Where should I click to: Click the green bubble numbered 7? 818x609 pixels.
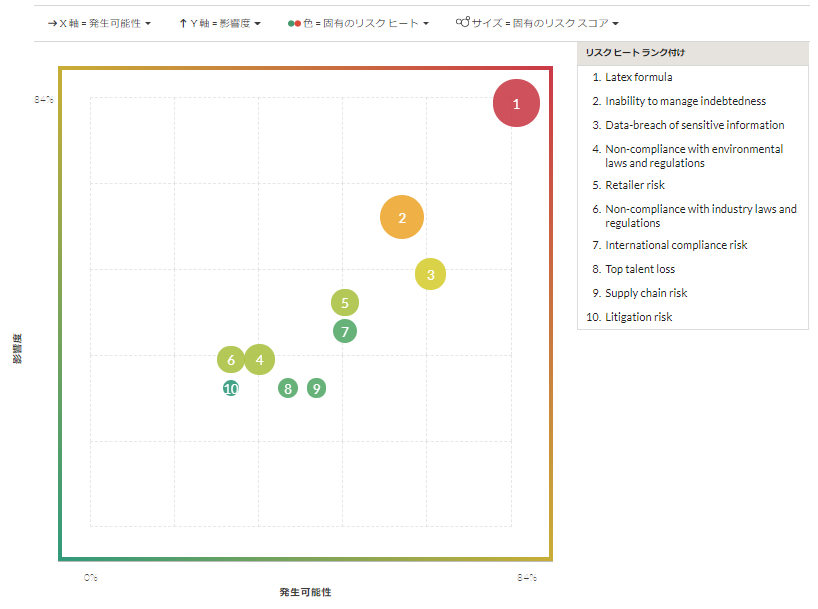click(345, 331)
